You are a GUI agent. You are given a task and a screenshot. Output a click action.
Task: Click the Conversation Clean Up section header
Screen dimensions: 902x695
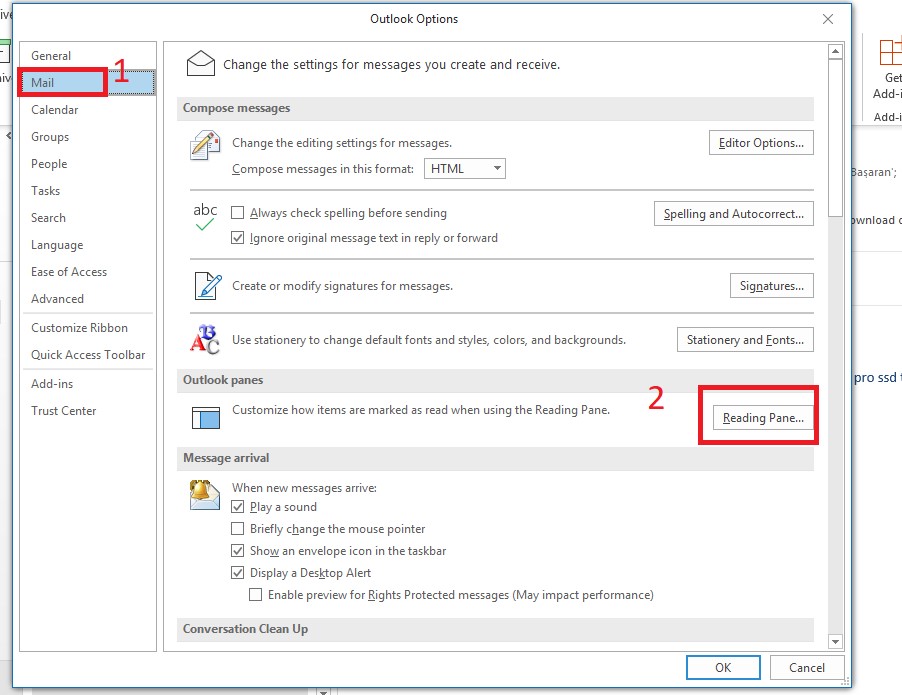[495, 629]
